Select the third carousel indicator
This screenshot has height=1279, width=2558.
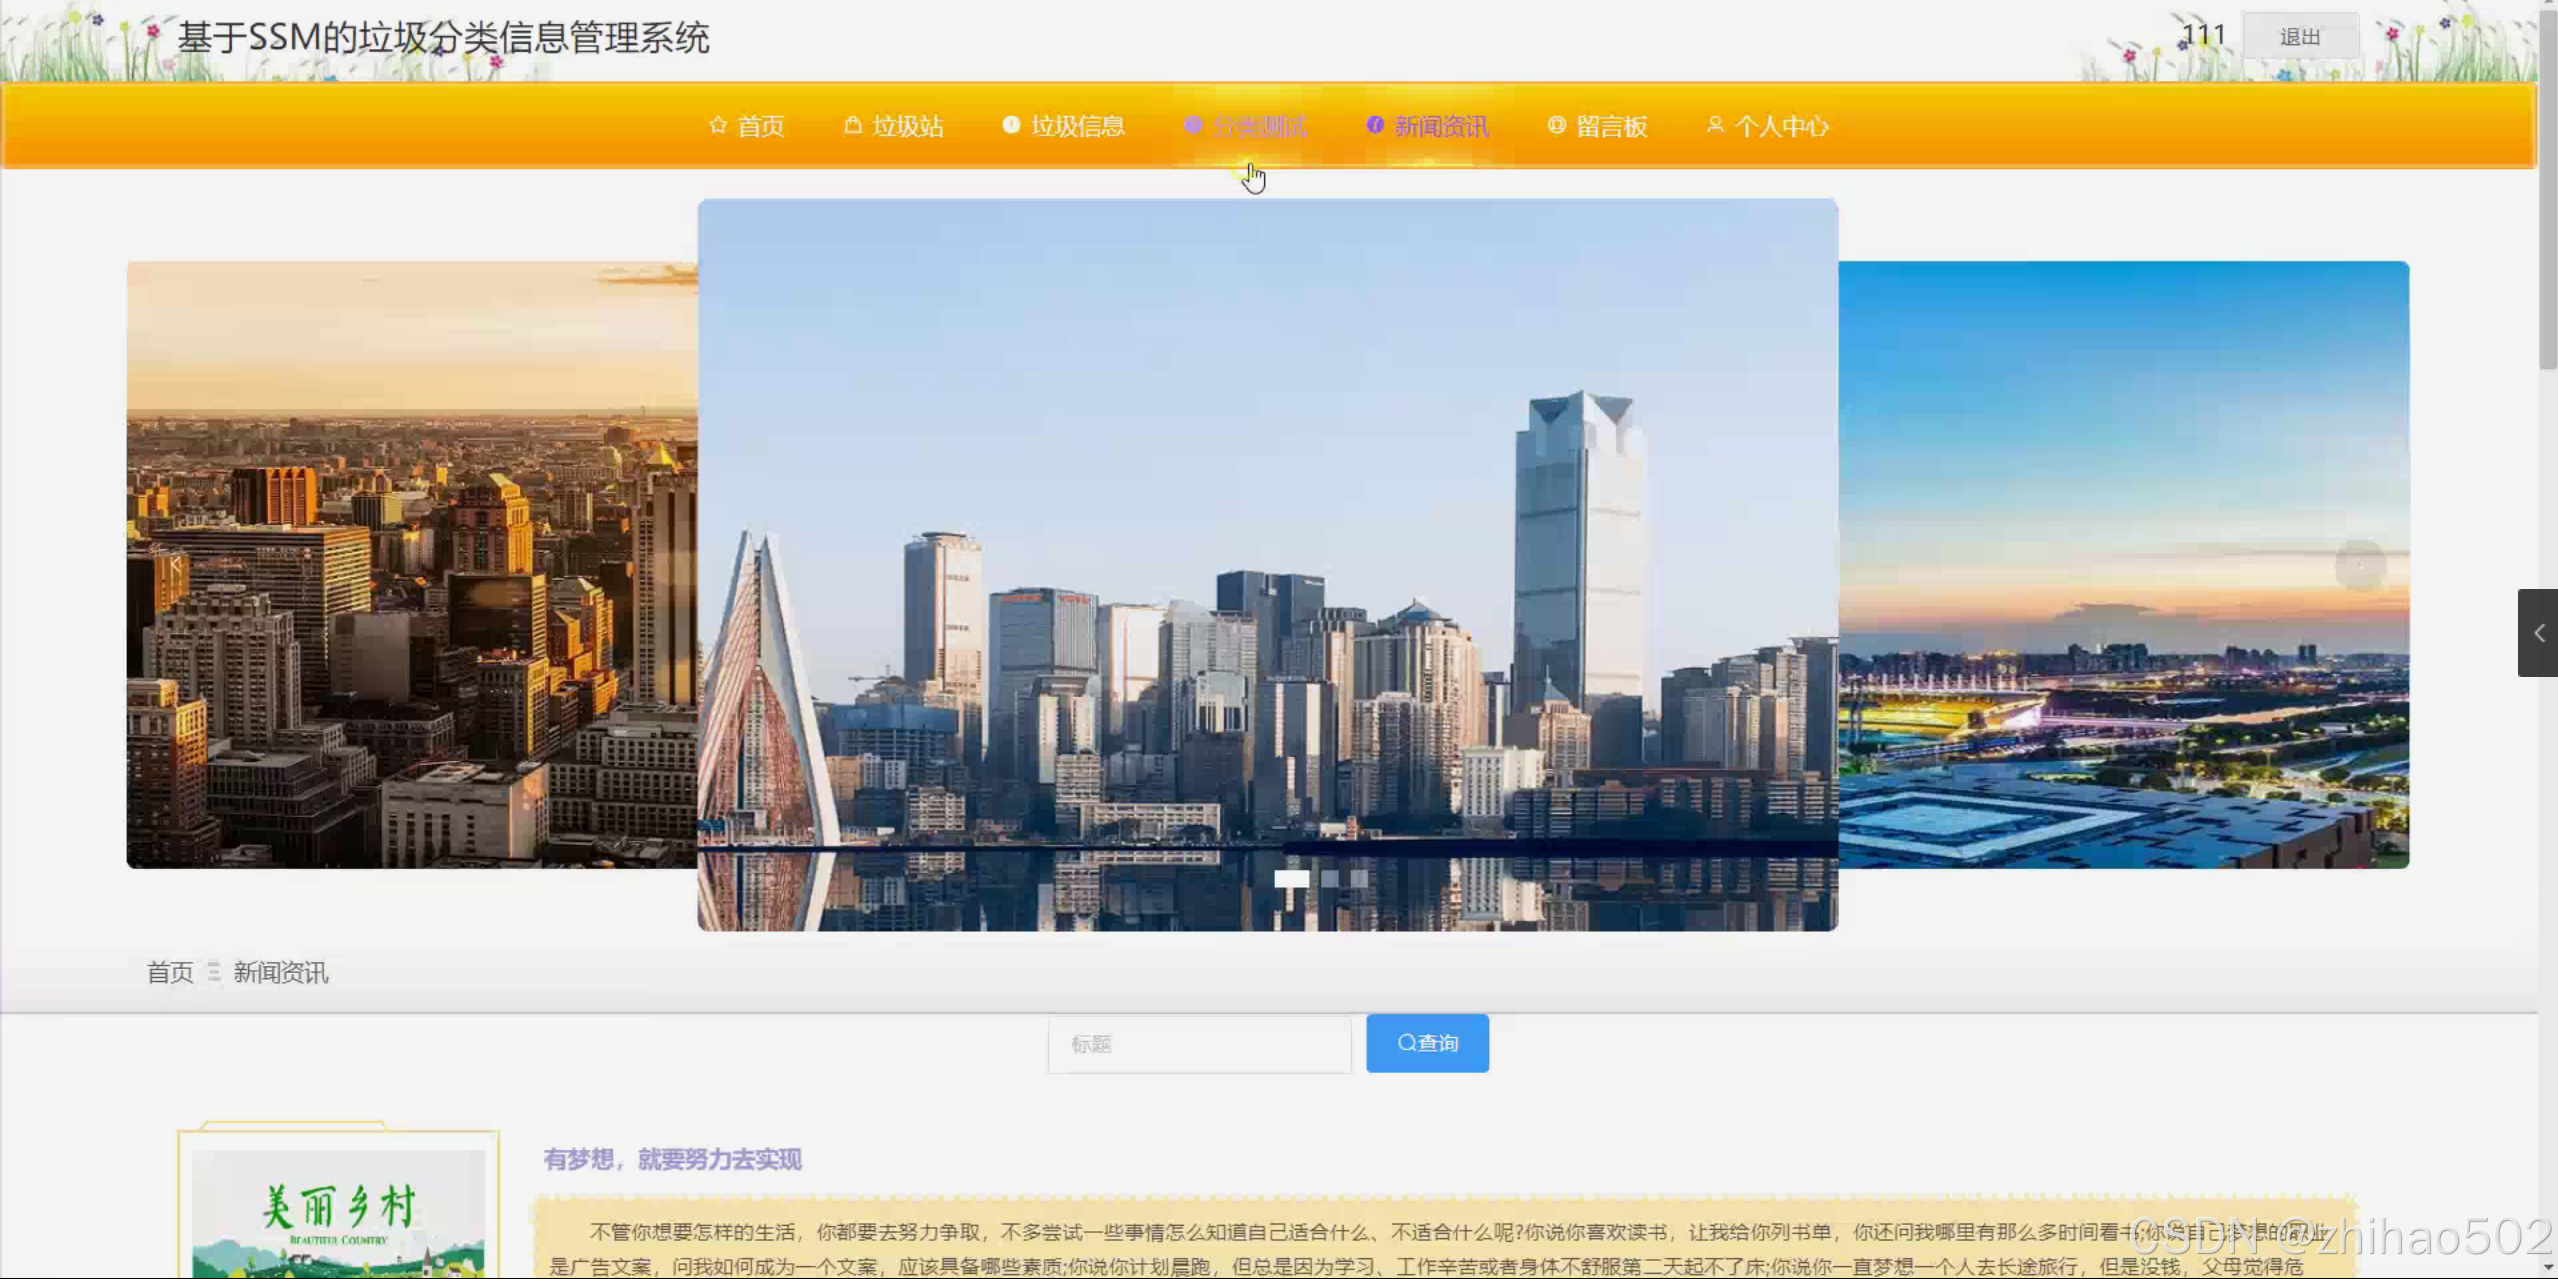pos(1359,878)
